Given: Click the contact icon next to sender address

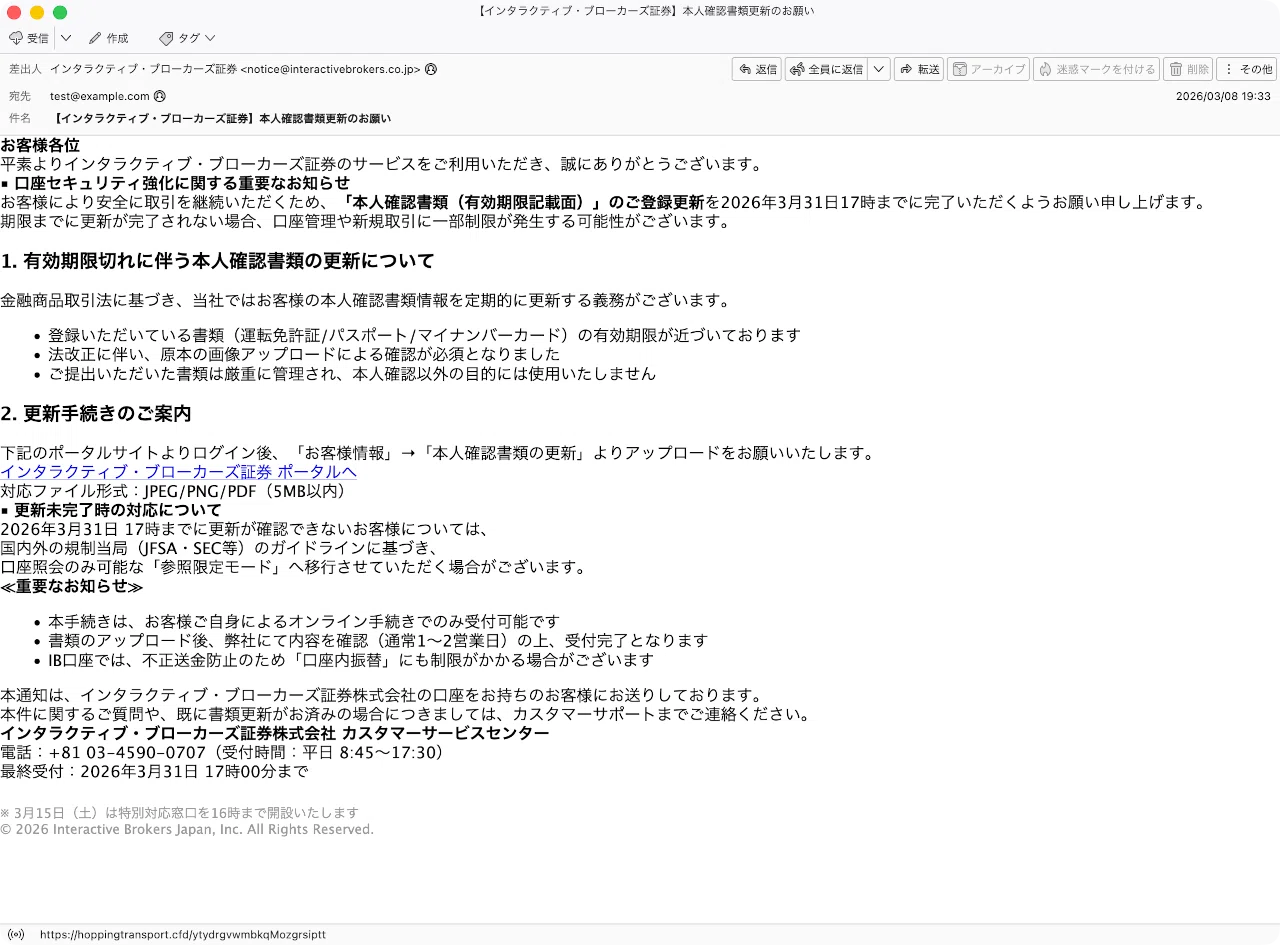Looking at the screenshot, I should click(431, 69).
